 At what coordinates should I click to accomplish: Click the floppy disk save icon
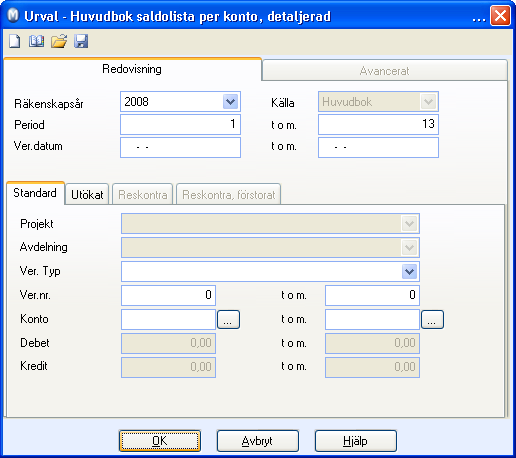[81, 42]
